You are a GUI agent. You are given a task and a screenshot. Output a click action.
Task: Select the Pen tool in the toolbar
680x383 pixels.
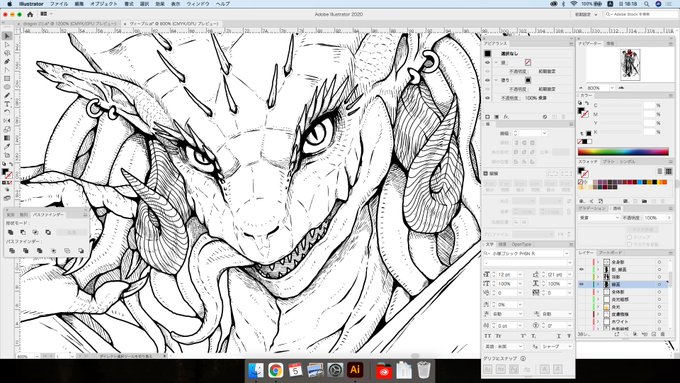(7, 62)
